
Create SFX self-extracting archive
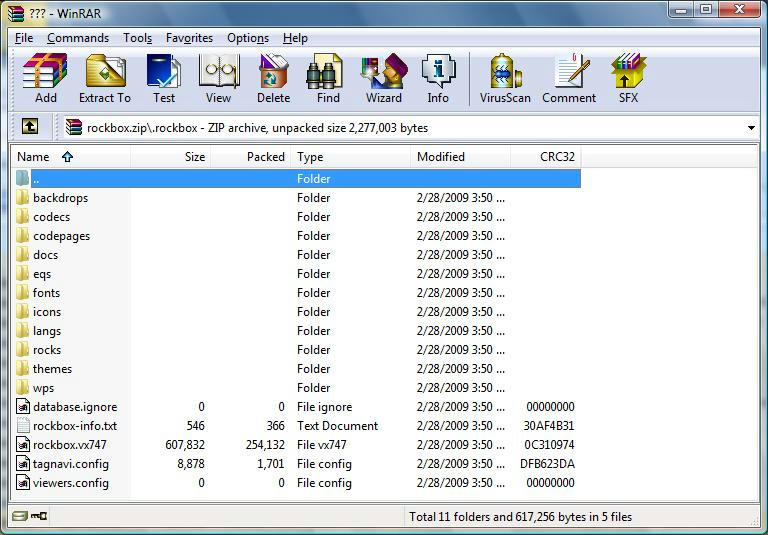pyautogui.click(x=628, y=78)
